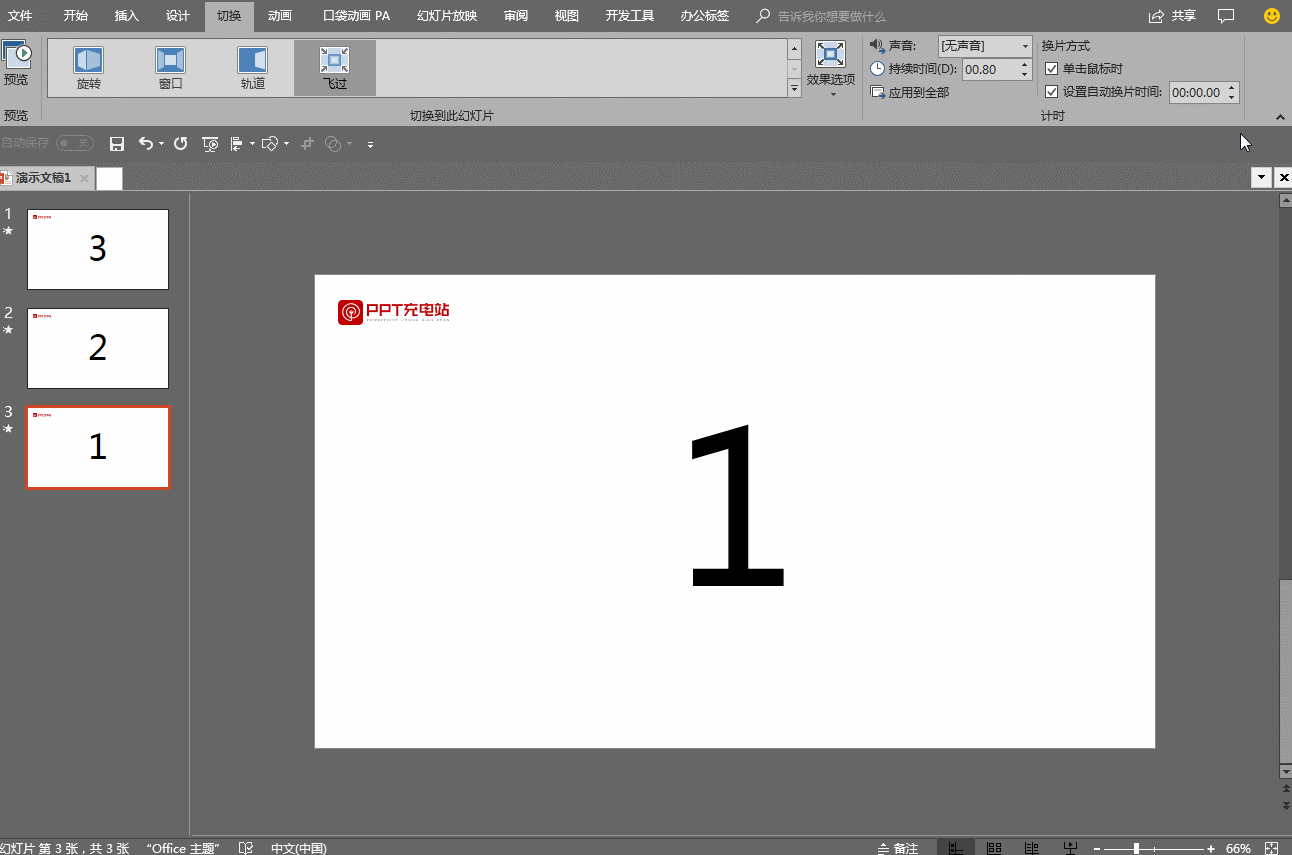Click the auto advance time field 00:00.00

coord(1197,93)
